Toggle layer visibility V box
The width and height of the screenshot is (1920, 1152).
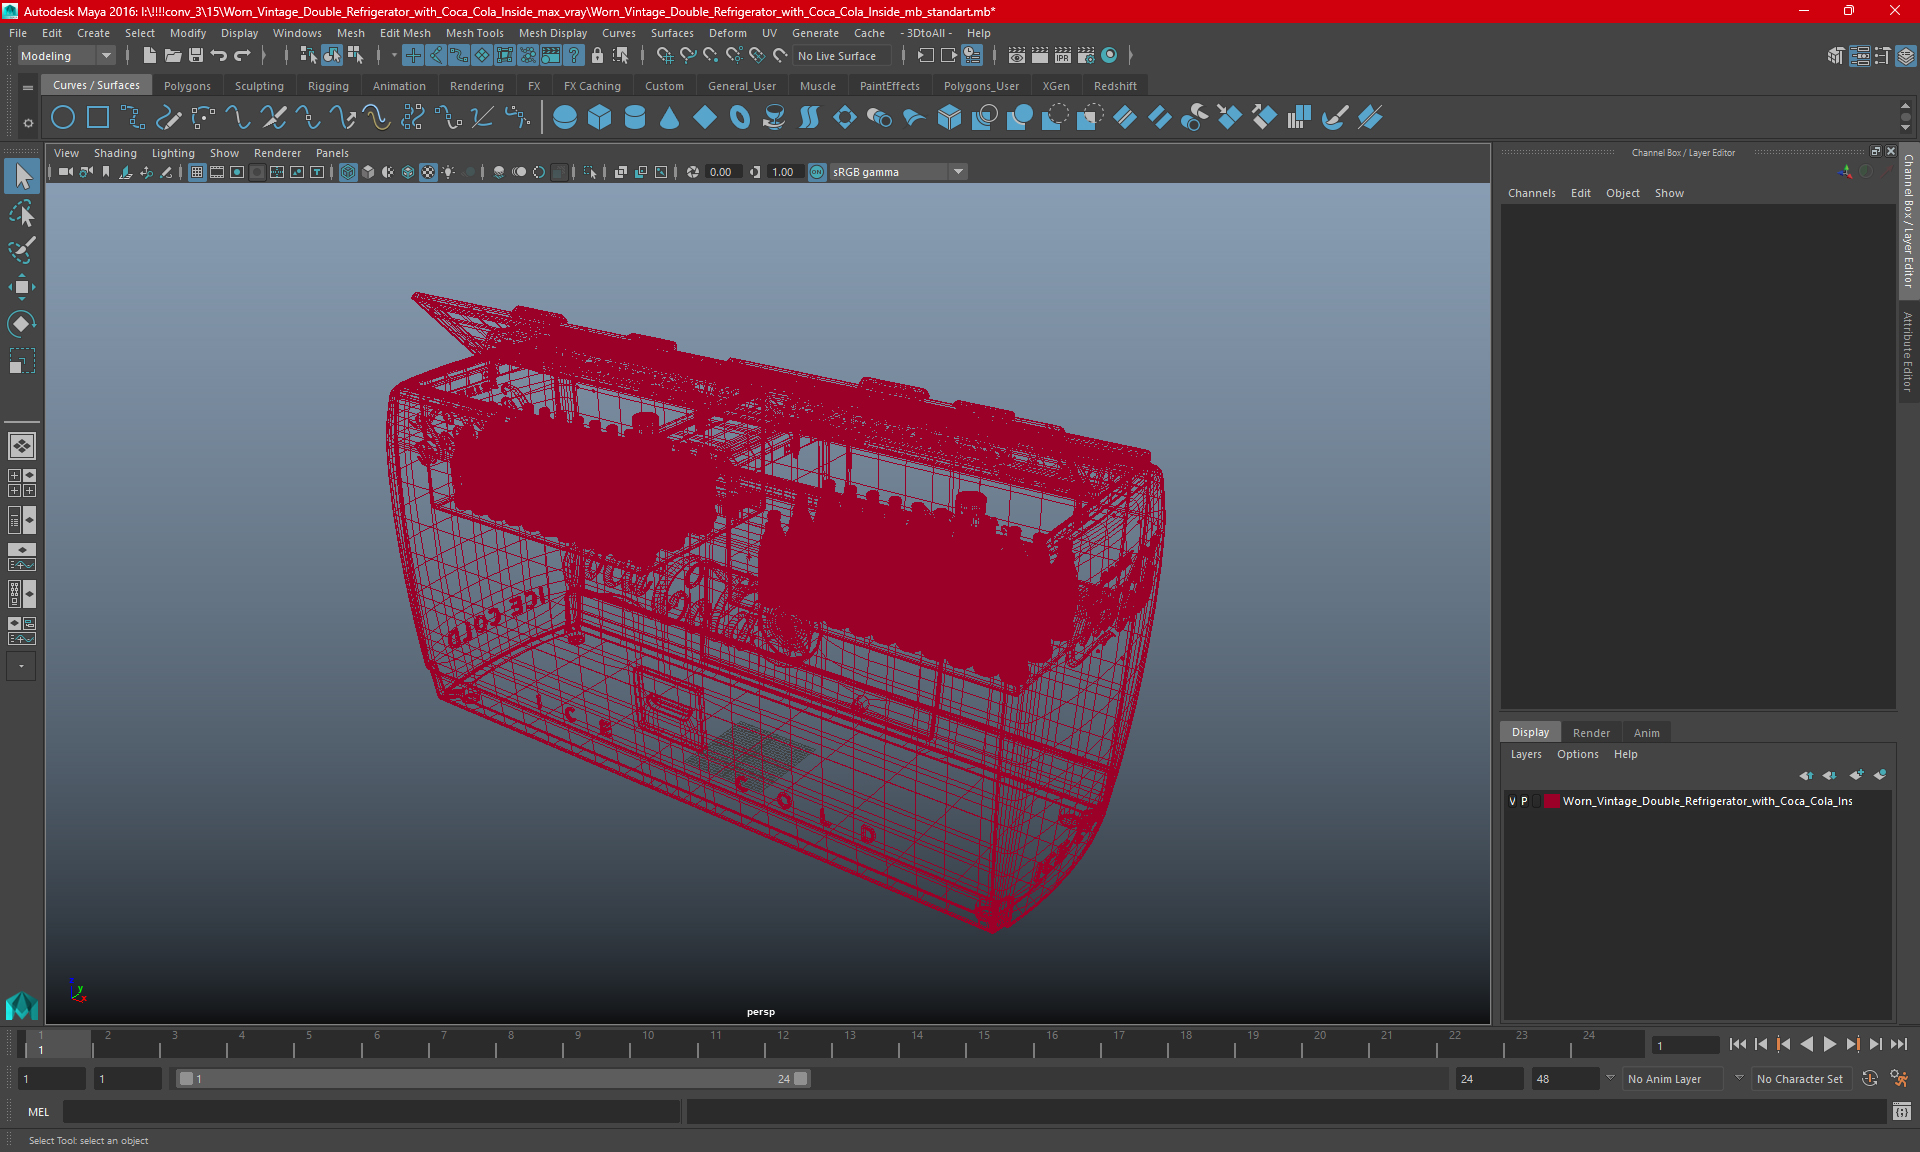1512,801
